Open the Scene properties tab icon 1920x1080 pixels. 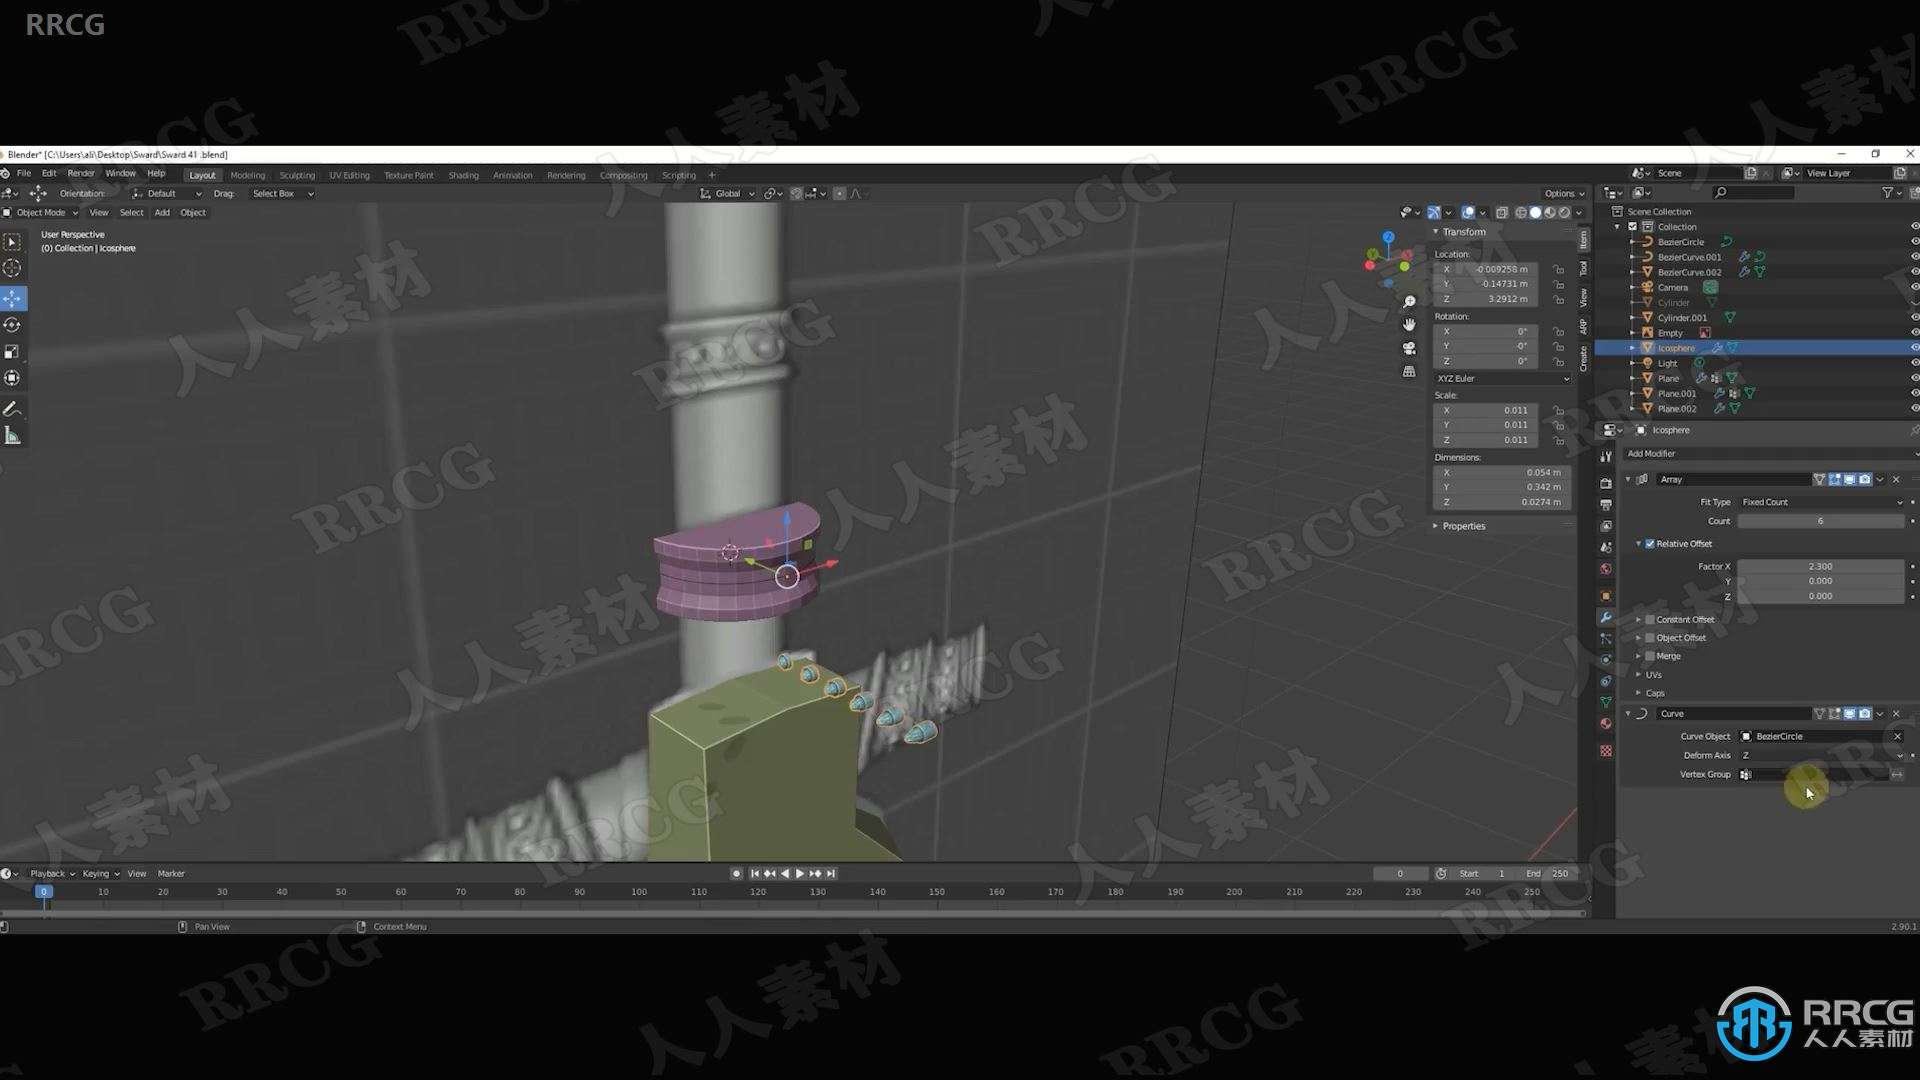(1606, 548)
